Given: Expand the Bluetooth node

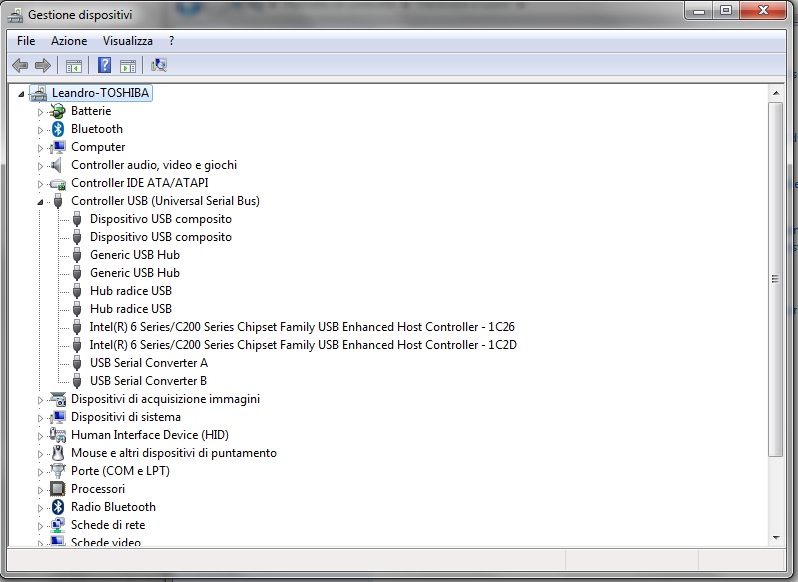Looking at the screenshot, I should pos(40,130).
